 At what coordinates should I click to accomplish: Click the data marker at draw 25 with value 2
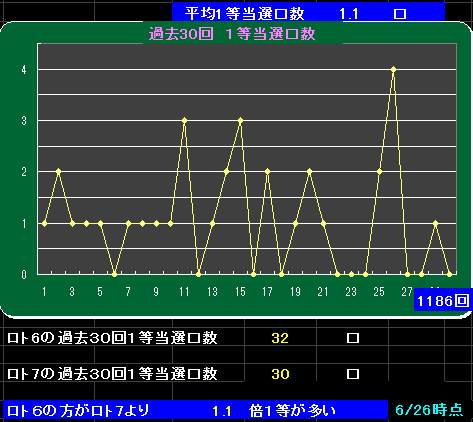(x=379, y=171)
